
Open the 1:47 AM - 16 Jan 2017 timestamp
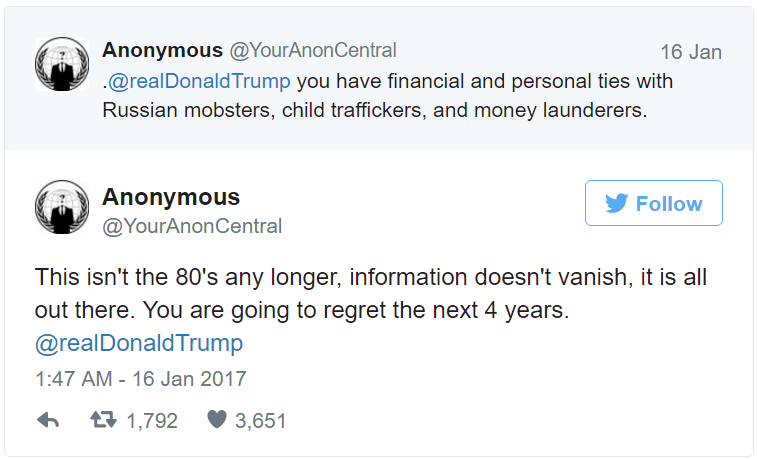pos(140,379)
